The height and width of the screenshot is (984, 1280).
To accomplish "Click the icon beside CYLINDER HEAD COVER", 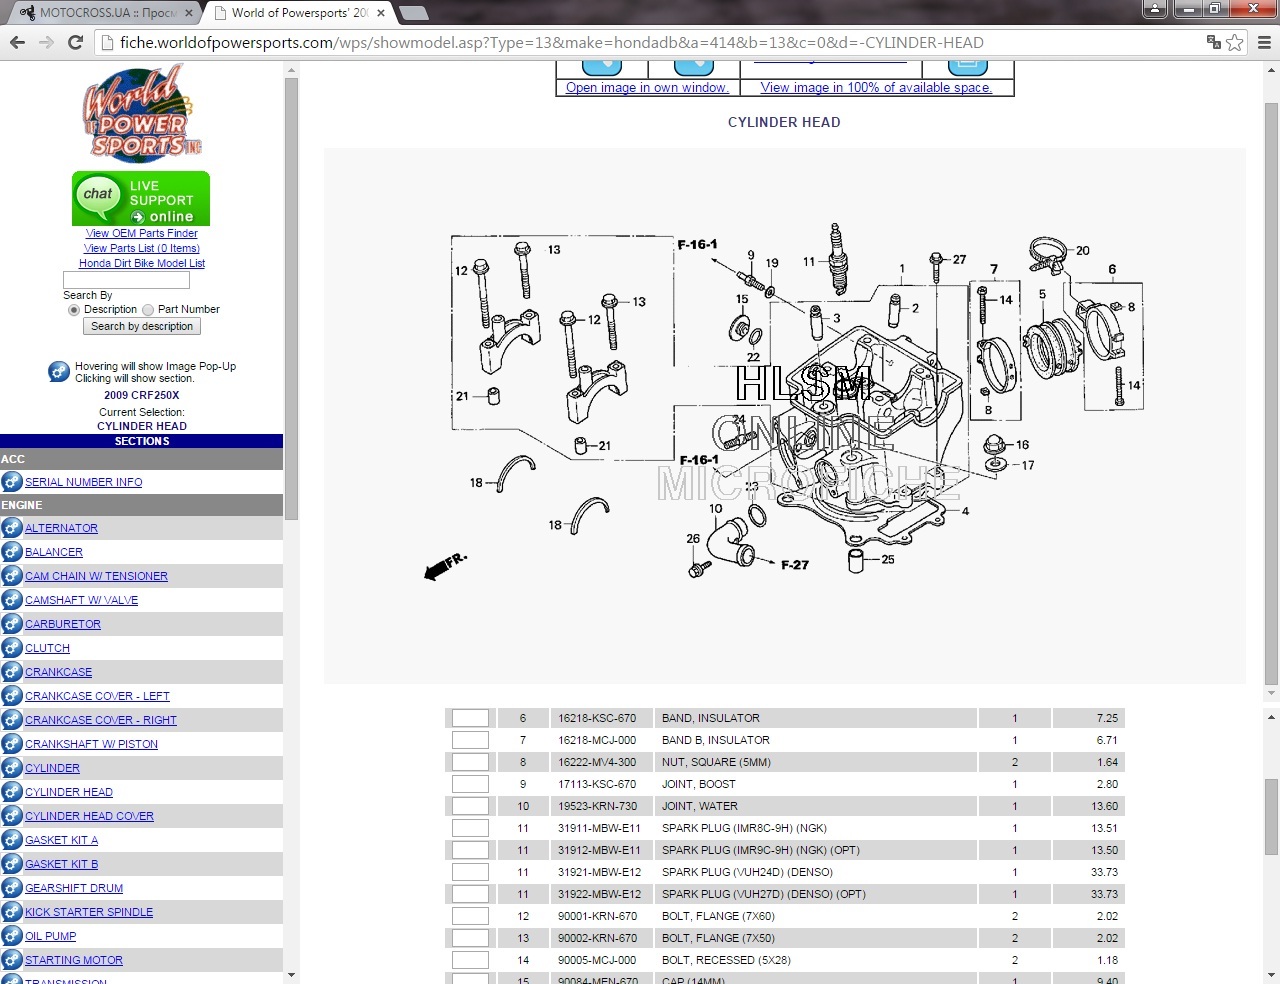I will point(12,816).
